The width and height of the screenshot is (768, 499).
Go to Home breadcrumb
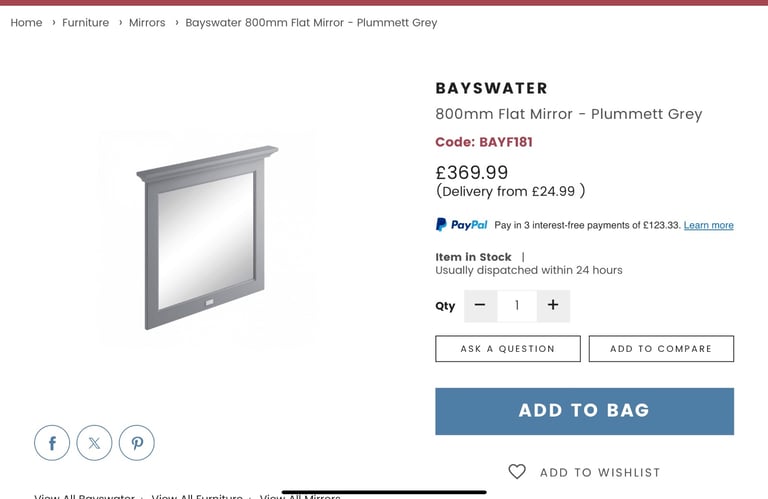pos(26,23)
